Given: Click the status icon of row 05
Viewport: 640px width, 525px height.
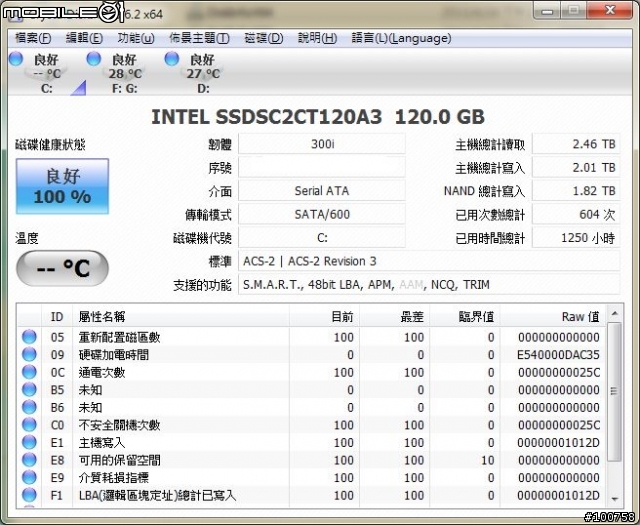Looking at the screenshot, I should tap(29, 337).
